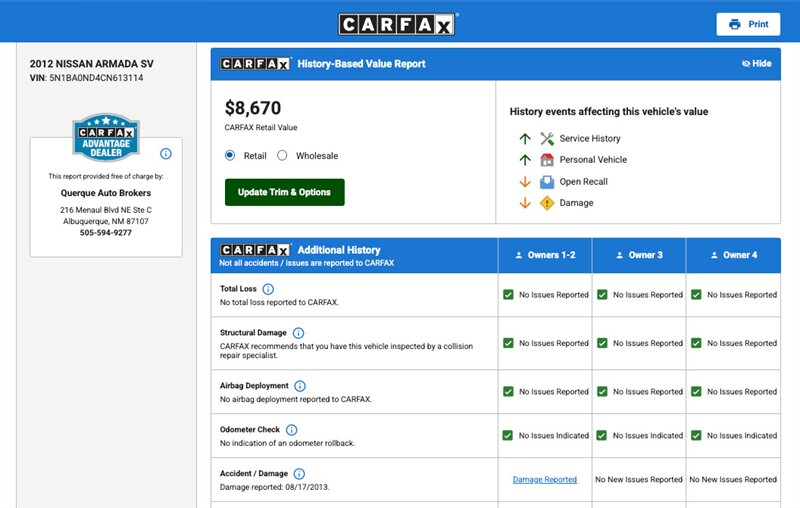The image size is (800, 508).
Task: Click Update Trim & Options button
Action: click(x=285, y=192)
